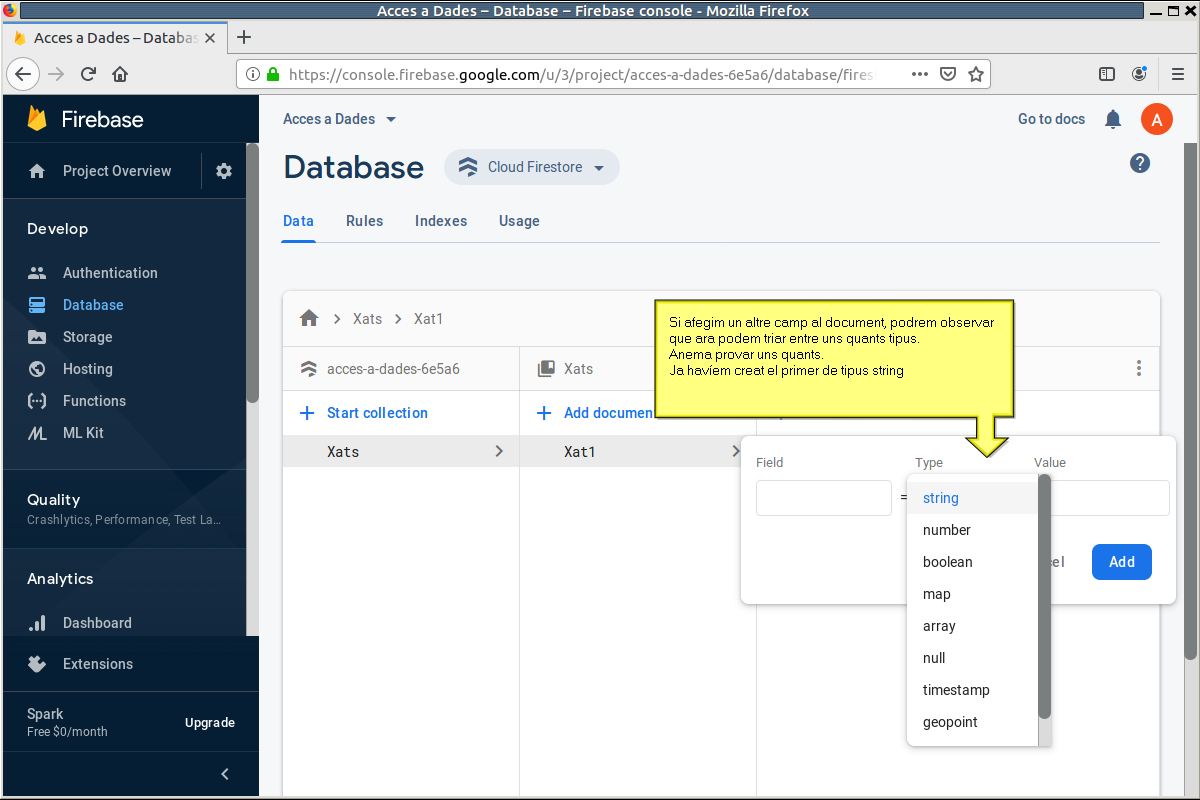Bookmark this page with the star icon

(x=976, y=74)
